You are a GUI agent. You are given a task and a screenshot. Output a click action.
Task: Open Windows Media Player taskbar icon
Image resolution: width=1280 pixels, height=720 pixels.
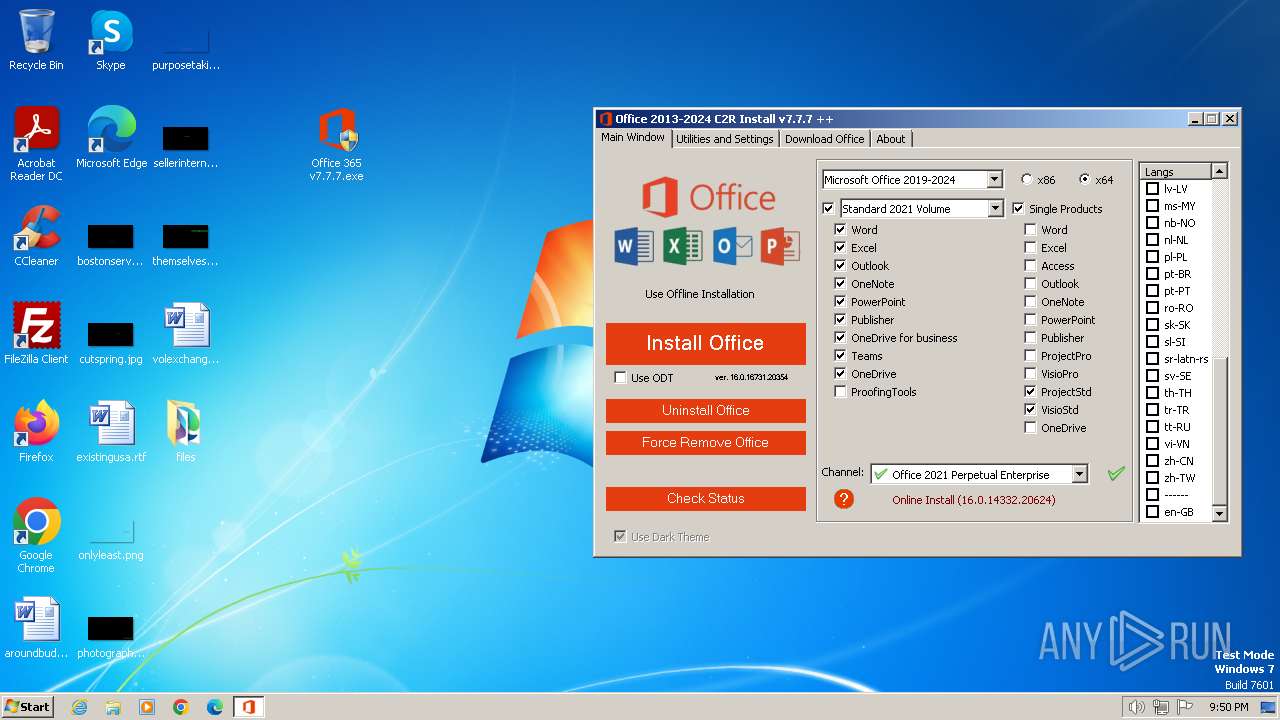tap(147, 707)
